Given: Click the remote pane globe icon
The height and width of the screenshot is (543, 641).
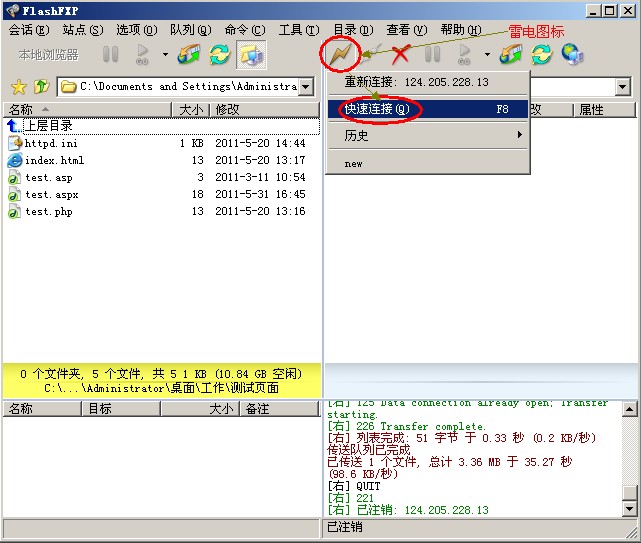Looking at the screenshot, I should point(573,54).
